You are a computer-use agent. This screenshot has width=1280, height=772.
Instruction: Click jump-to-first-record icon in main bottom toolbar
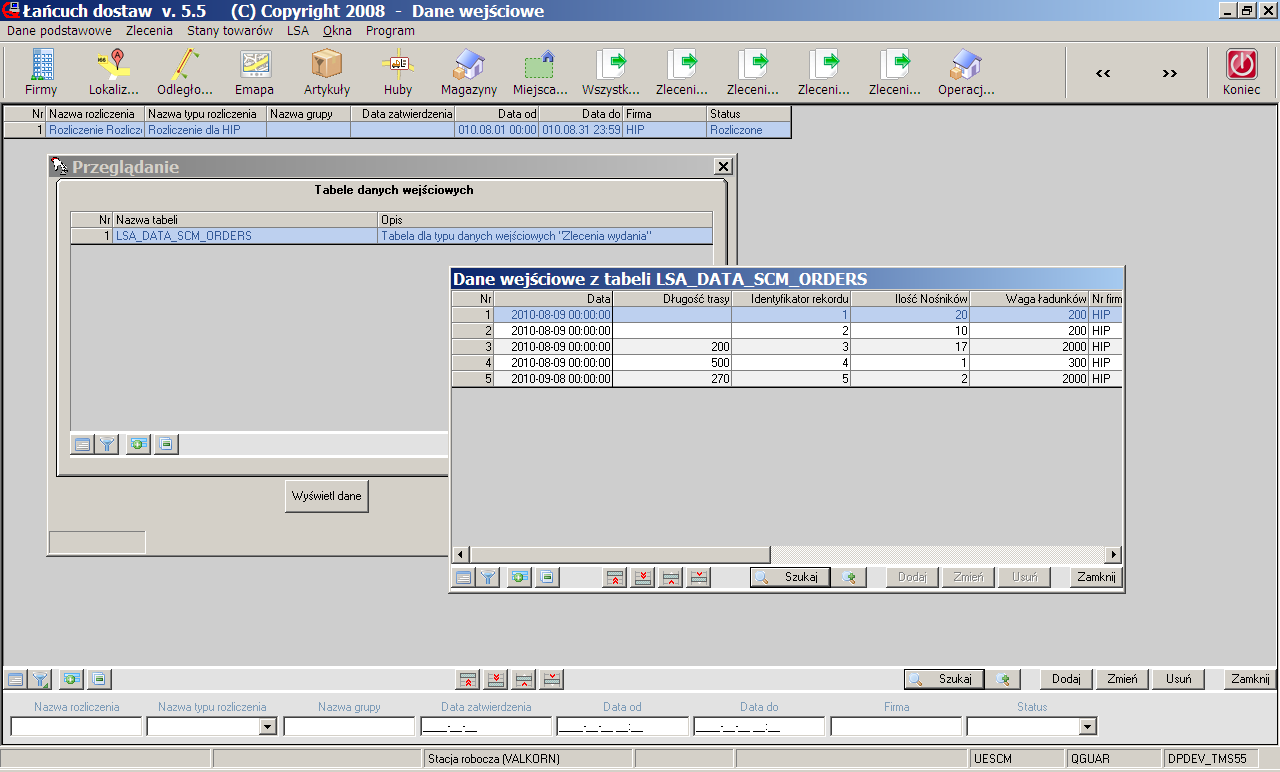pos(468,679)
